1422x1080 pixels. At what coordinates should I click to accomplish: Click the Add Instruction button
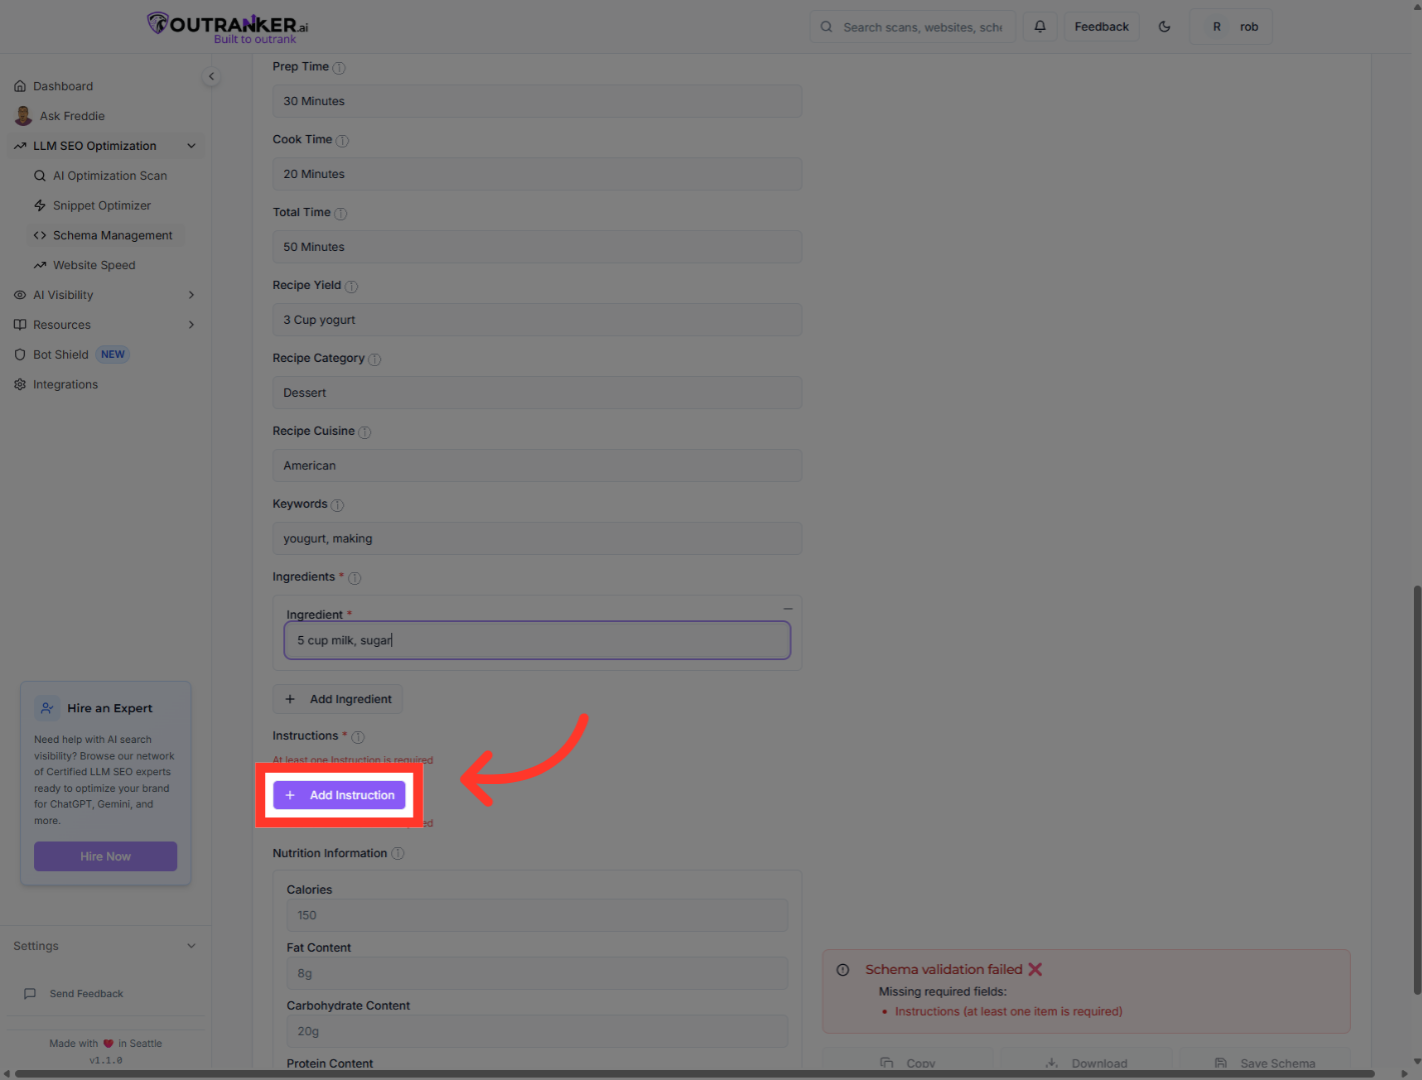click(339, 794)
